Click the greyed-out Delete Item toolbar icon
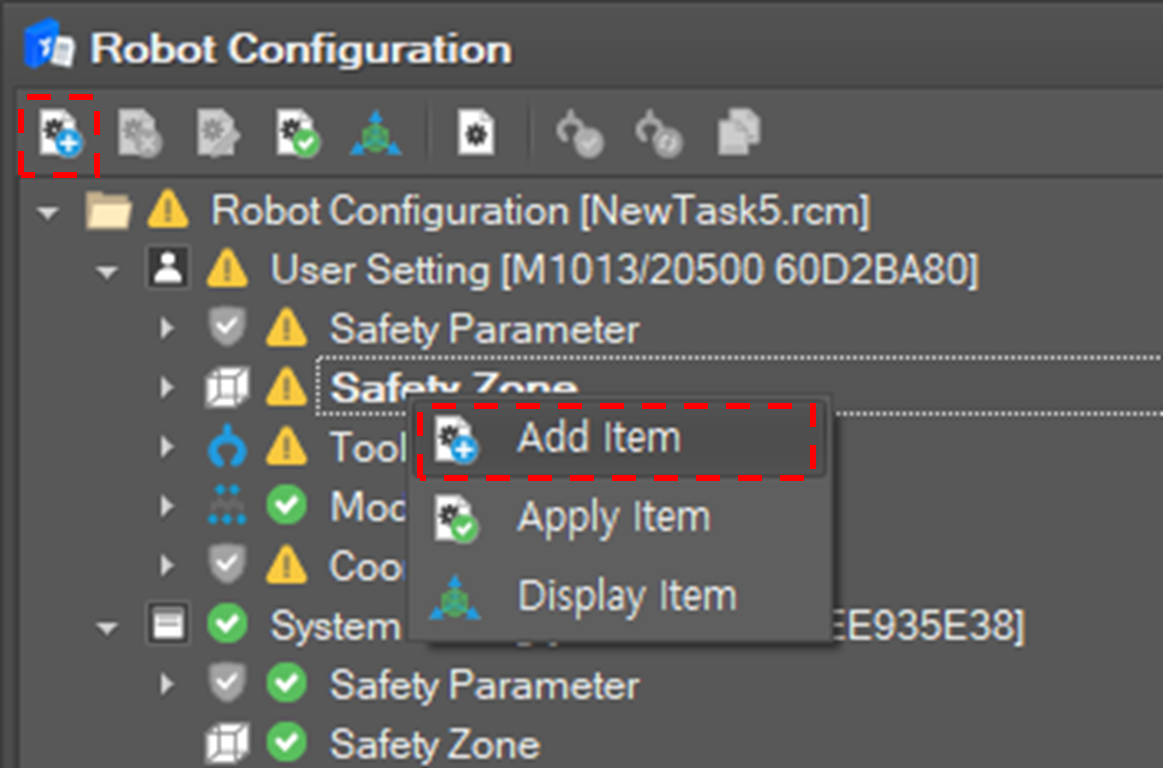 [x=138, y=134]
